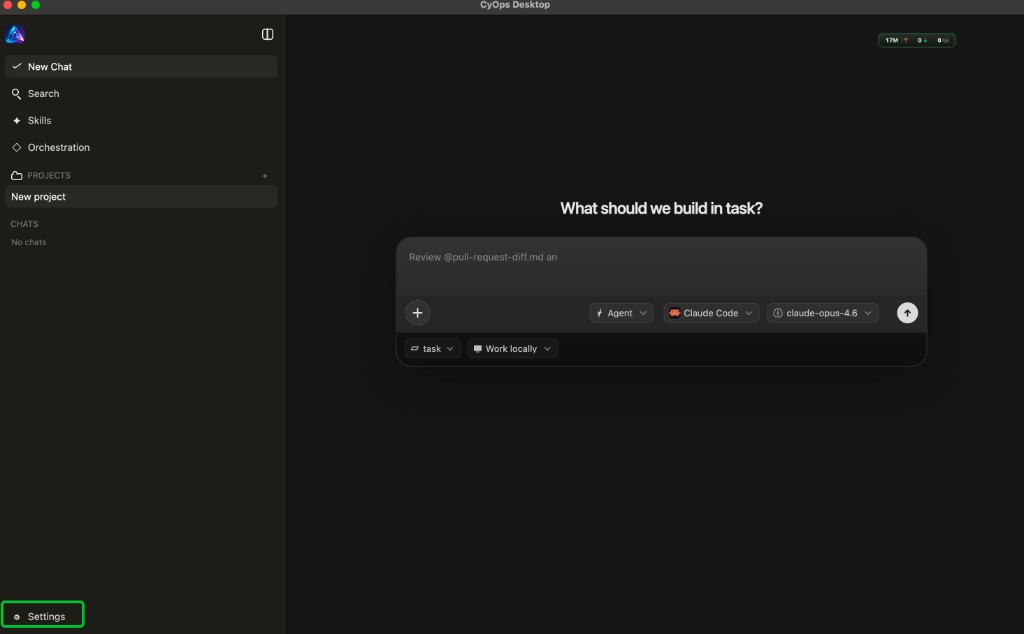
Task: Click the 'What should we build in task?' heading
Action: point(661,208)
